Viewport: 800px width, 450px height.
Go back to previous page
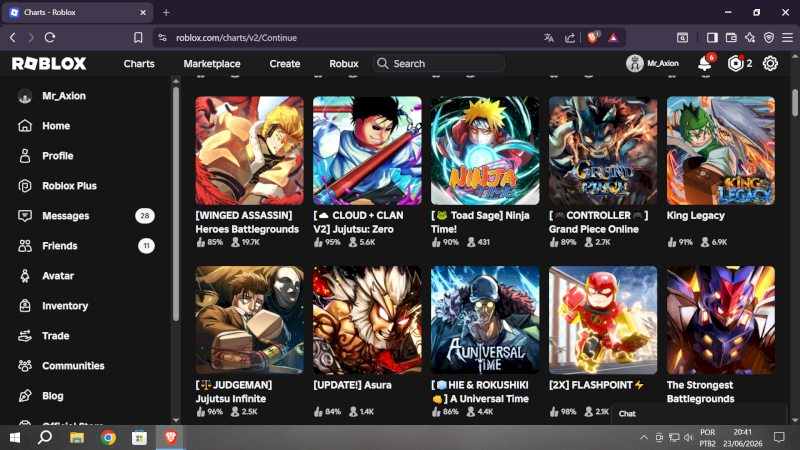point(13,37)
